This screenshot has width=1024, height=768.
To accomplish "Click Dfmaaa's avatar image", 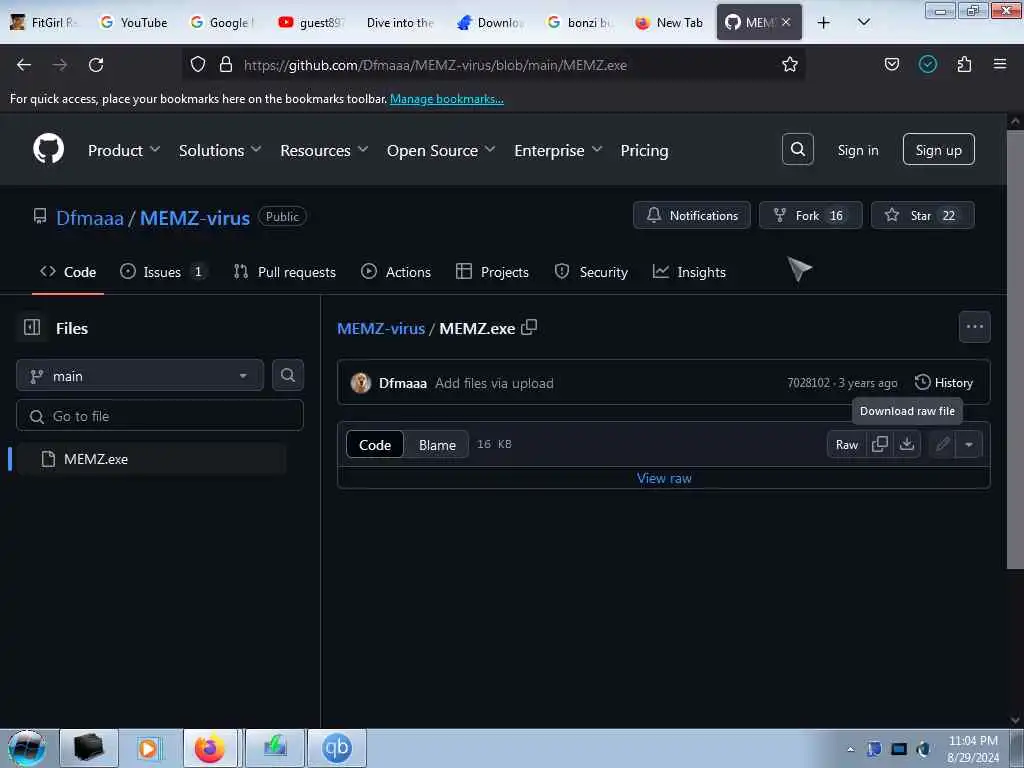I will coord(360,383).
